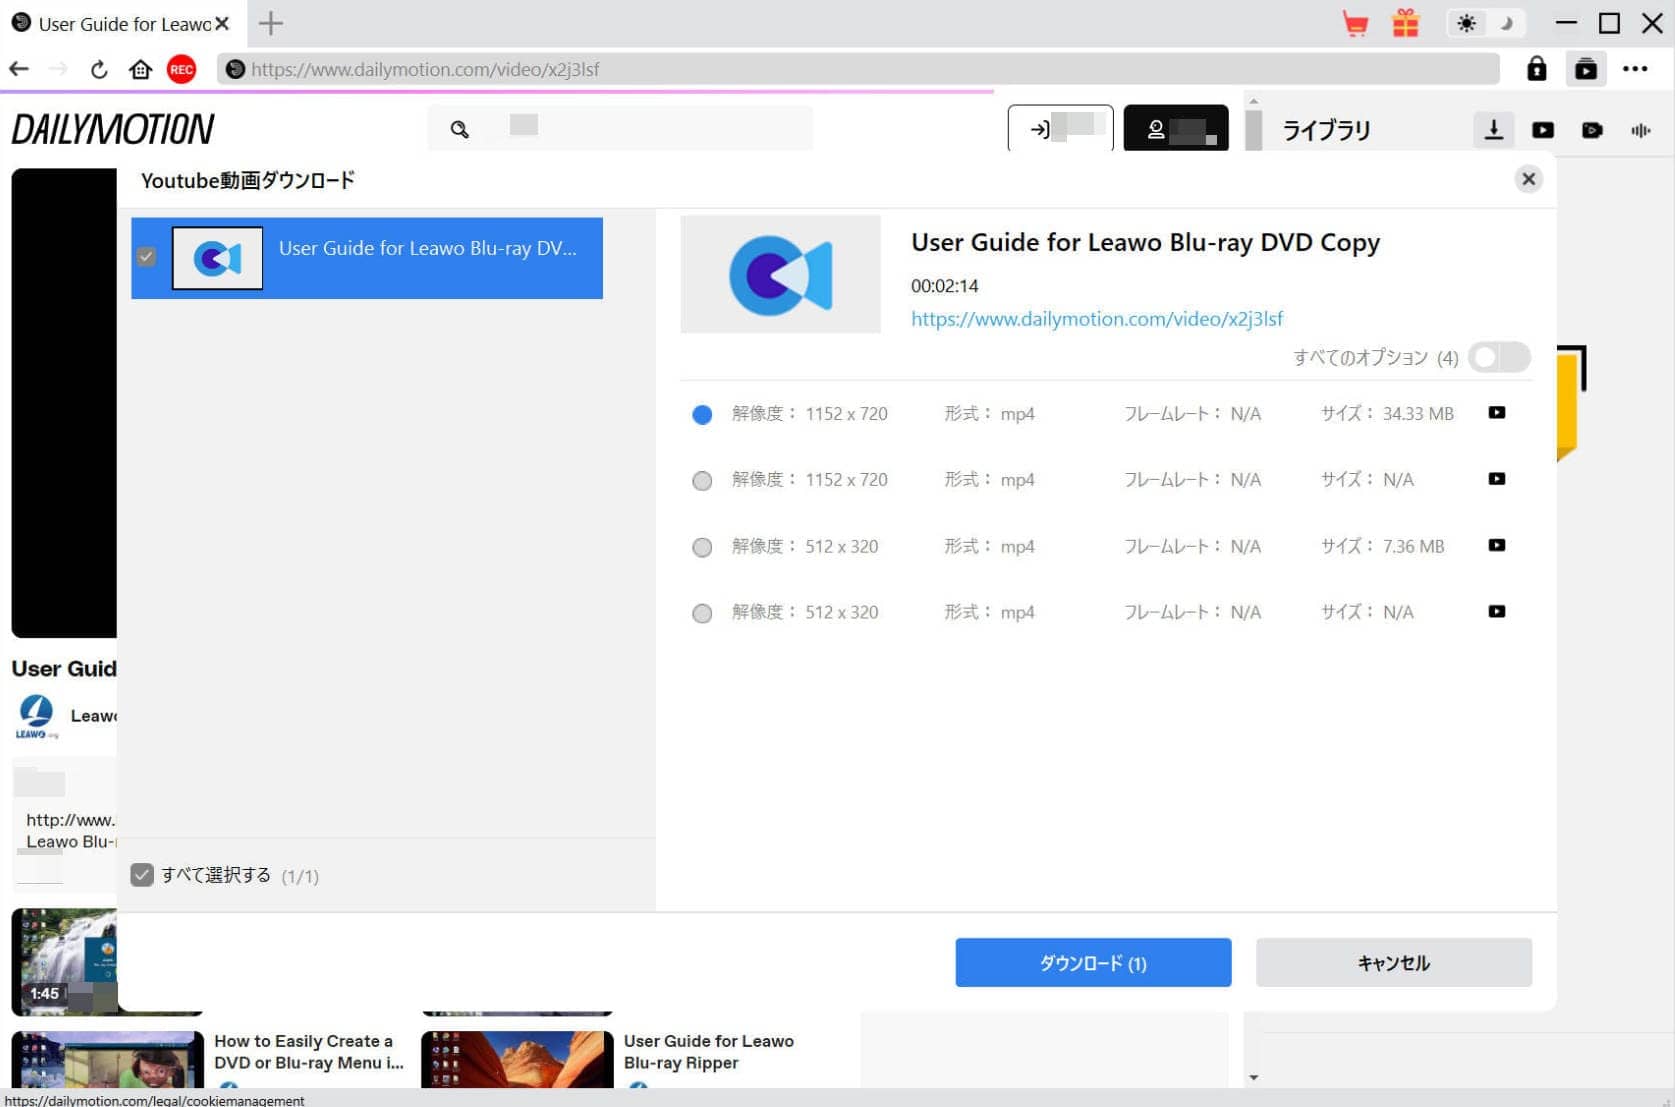Open video tab icon in library
1675x1107 pixels.
1543,130
